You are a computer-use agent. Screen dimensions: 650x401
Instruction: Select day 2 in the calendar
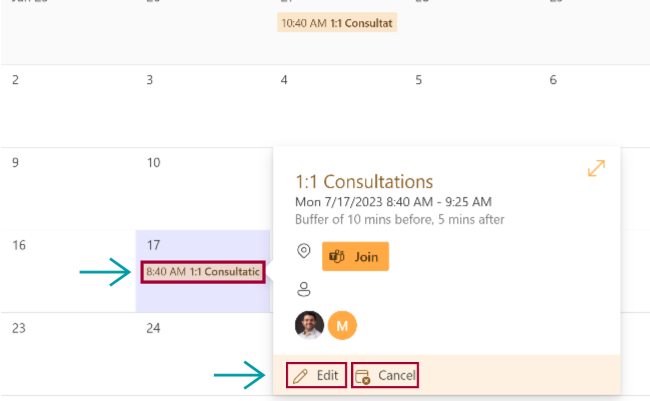(x=15, y=80)
